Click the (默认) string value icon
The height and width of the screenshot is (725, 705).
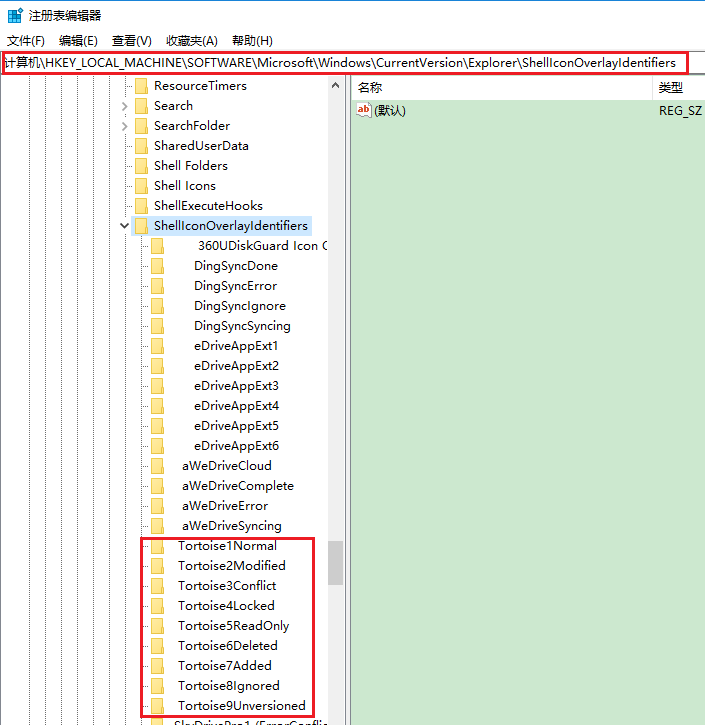pos(363,110)
